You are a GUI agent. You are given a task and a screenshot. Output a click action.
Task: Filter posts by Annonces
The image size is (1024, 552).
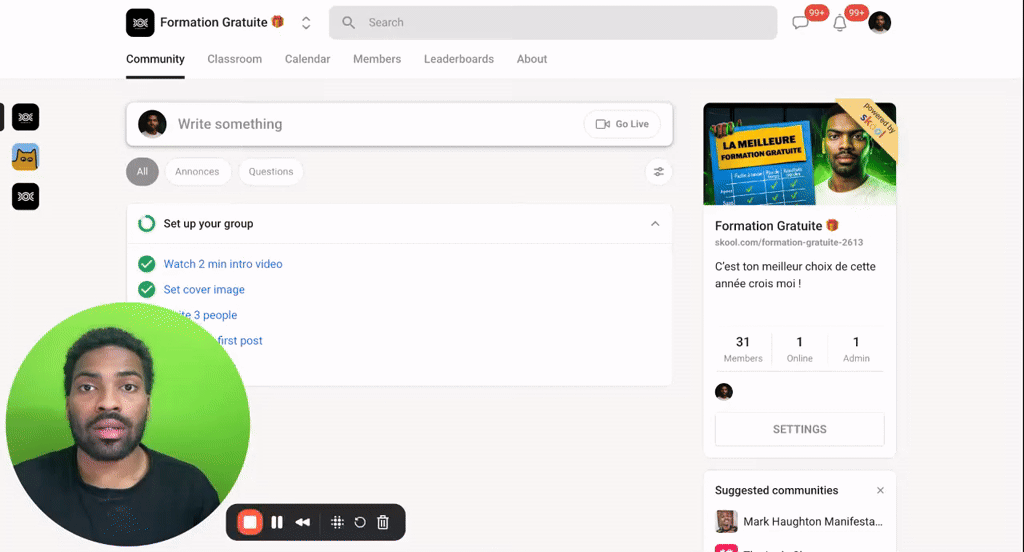(197, 172)
